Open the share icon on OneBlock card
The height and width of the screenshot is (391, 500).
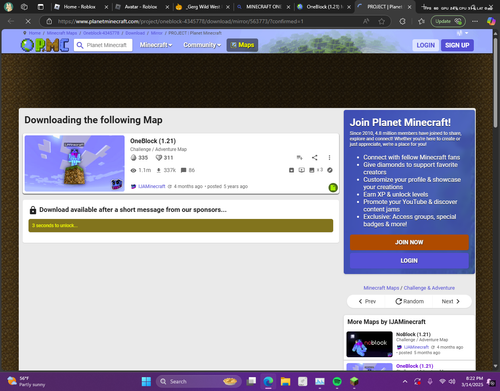[315, 157]
